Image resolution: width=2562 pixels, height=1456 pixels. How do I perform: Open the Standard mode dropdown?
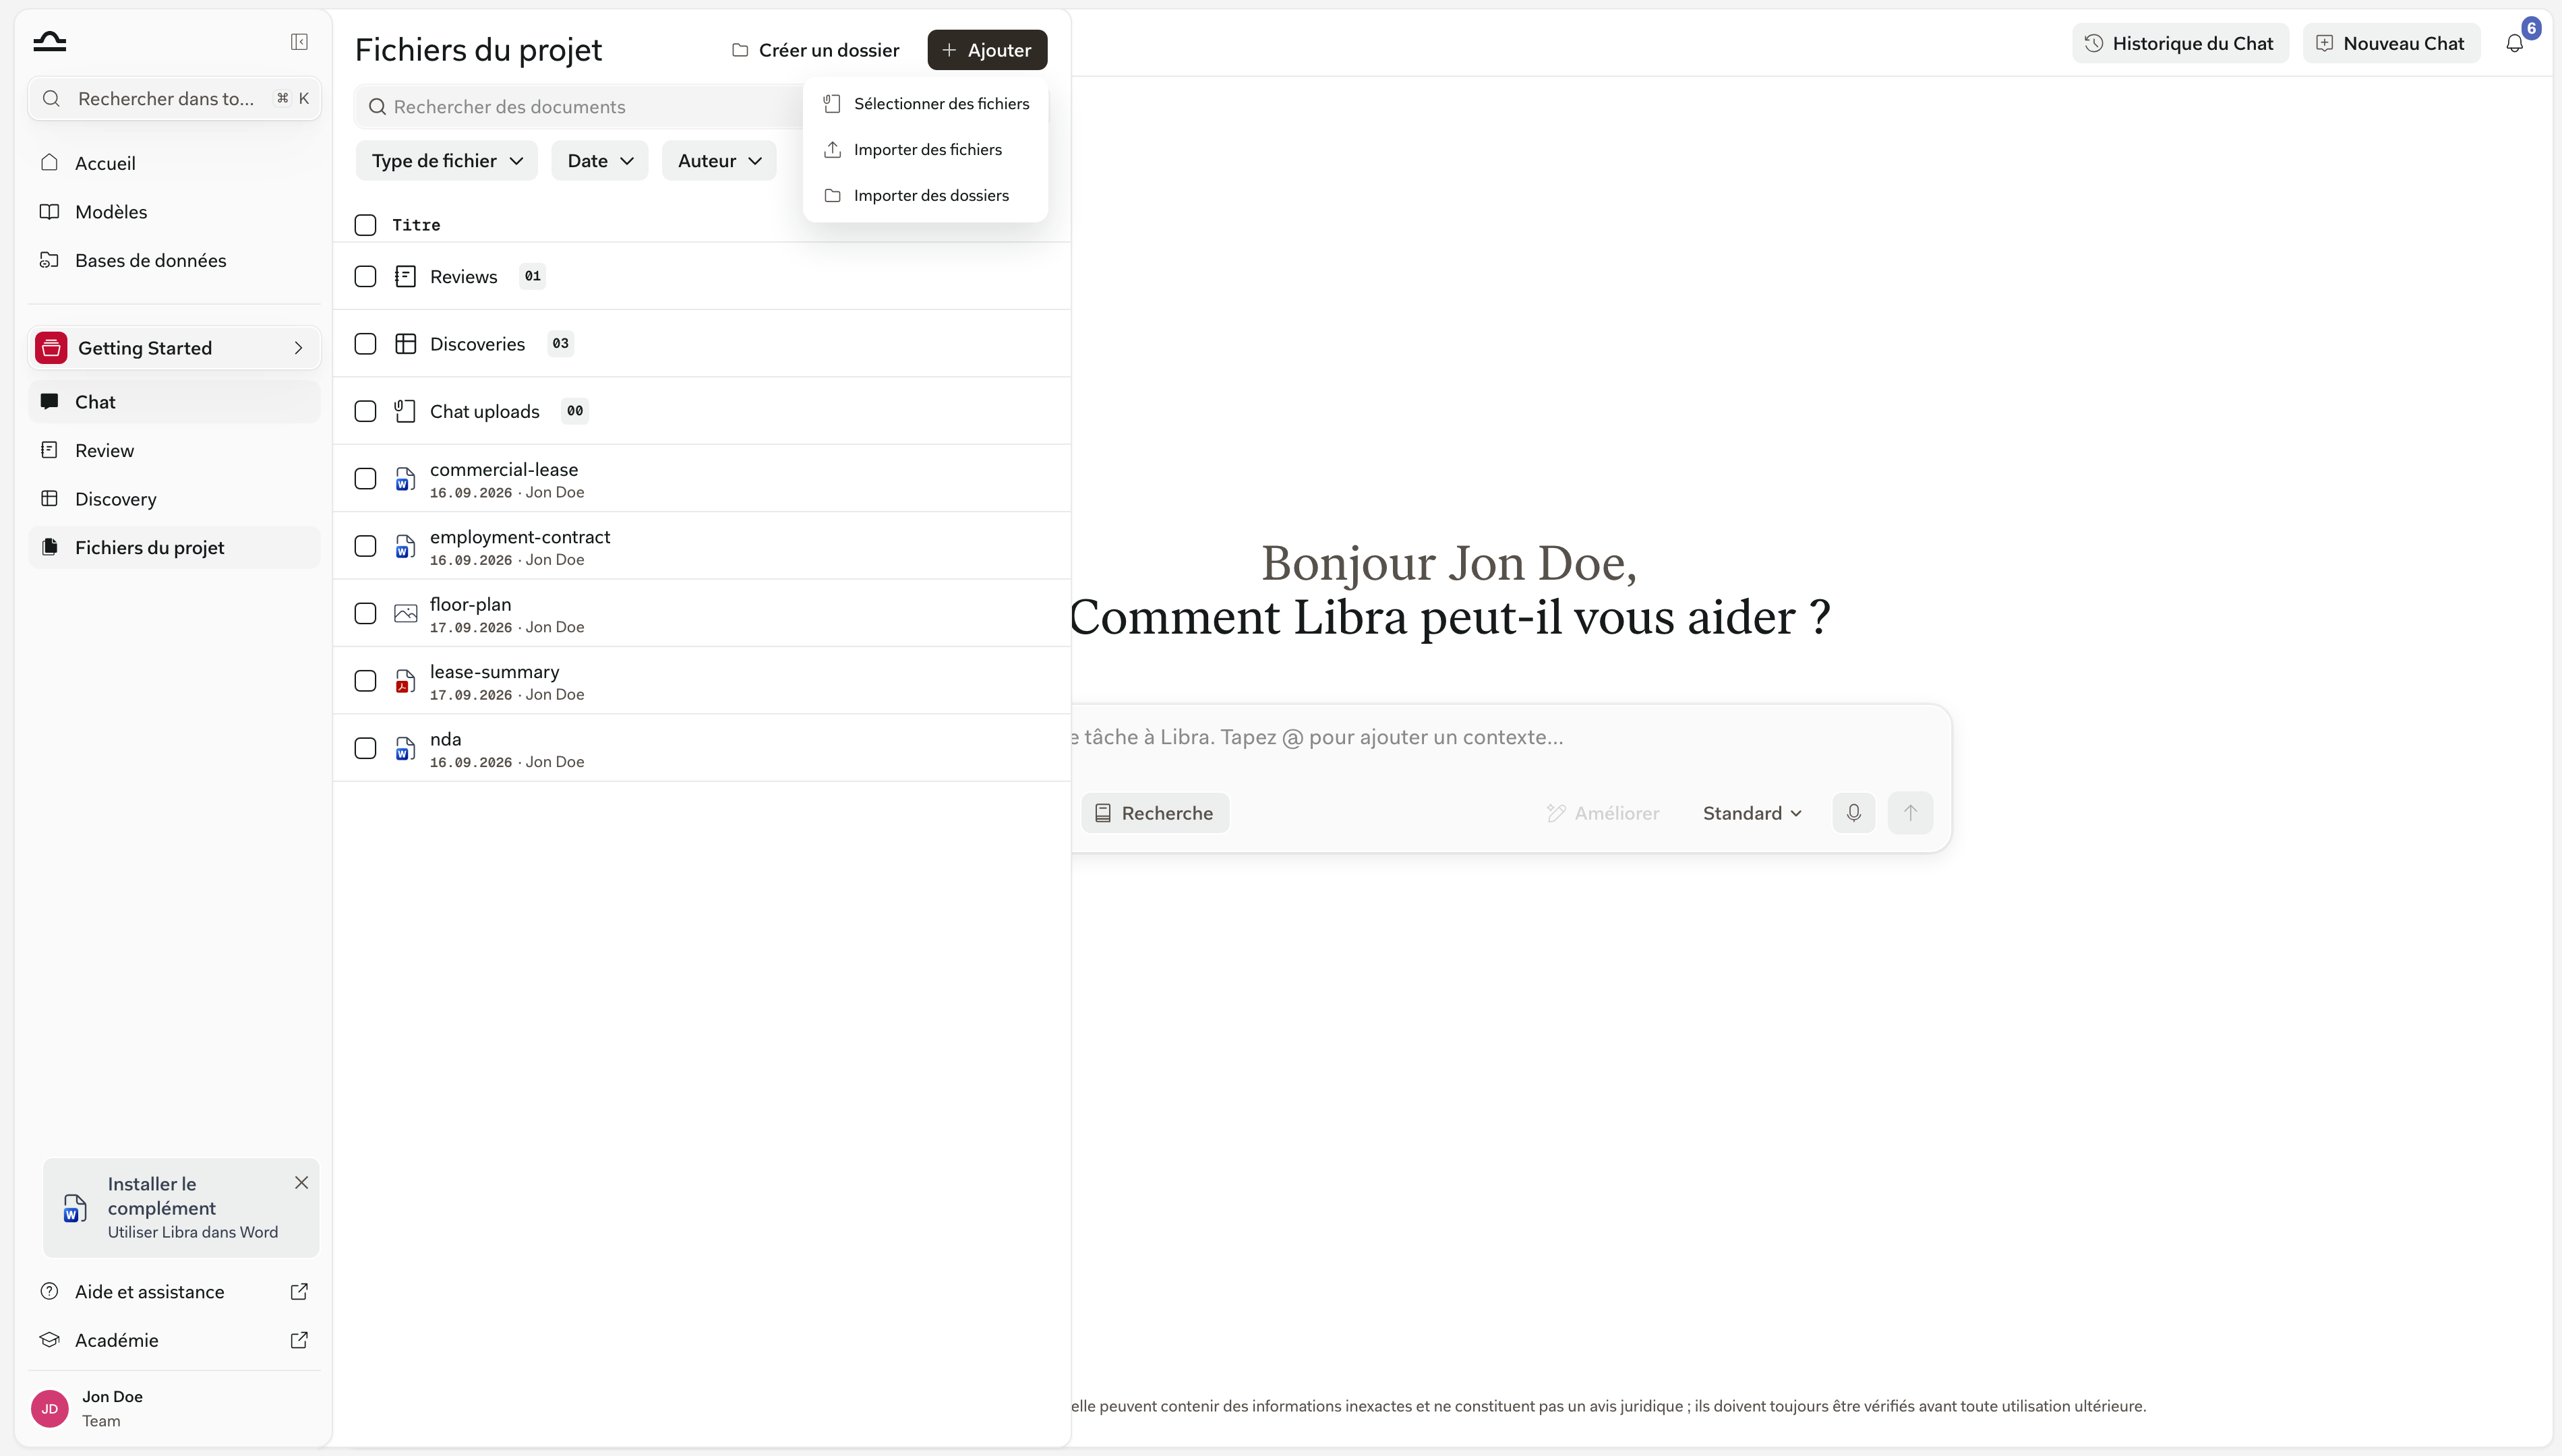[1752, 813]
